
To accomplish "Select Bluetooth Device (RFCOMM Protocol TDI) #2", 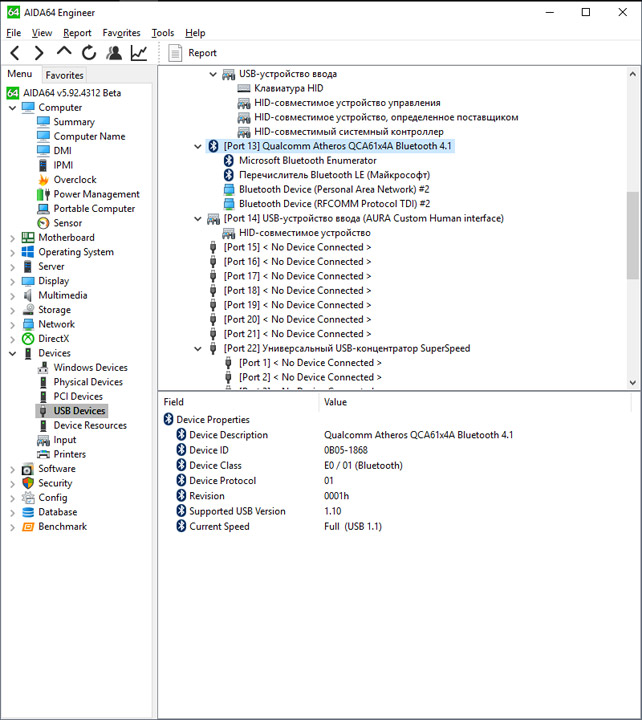I will point(335,204).
